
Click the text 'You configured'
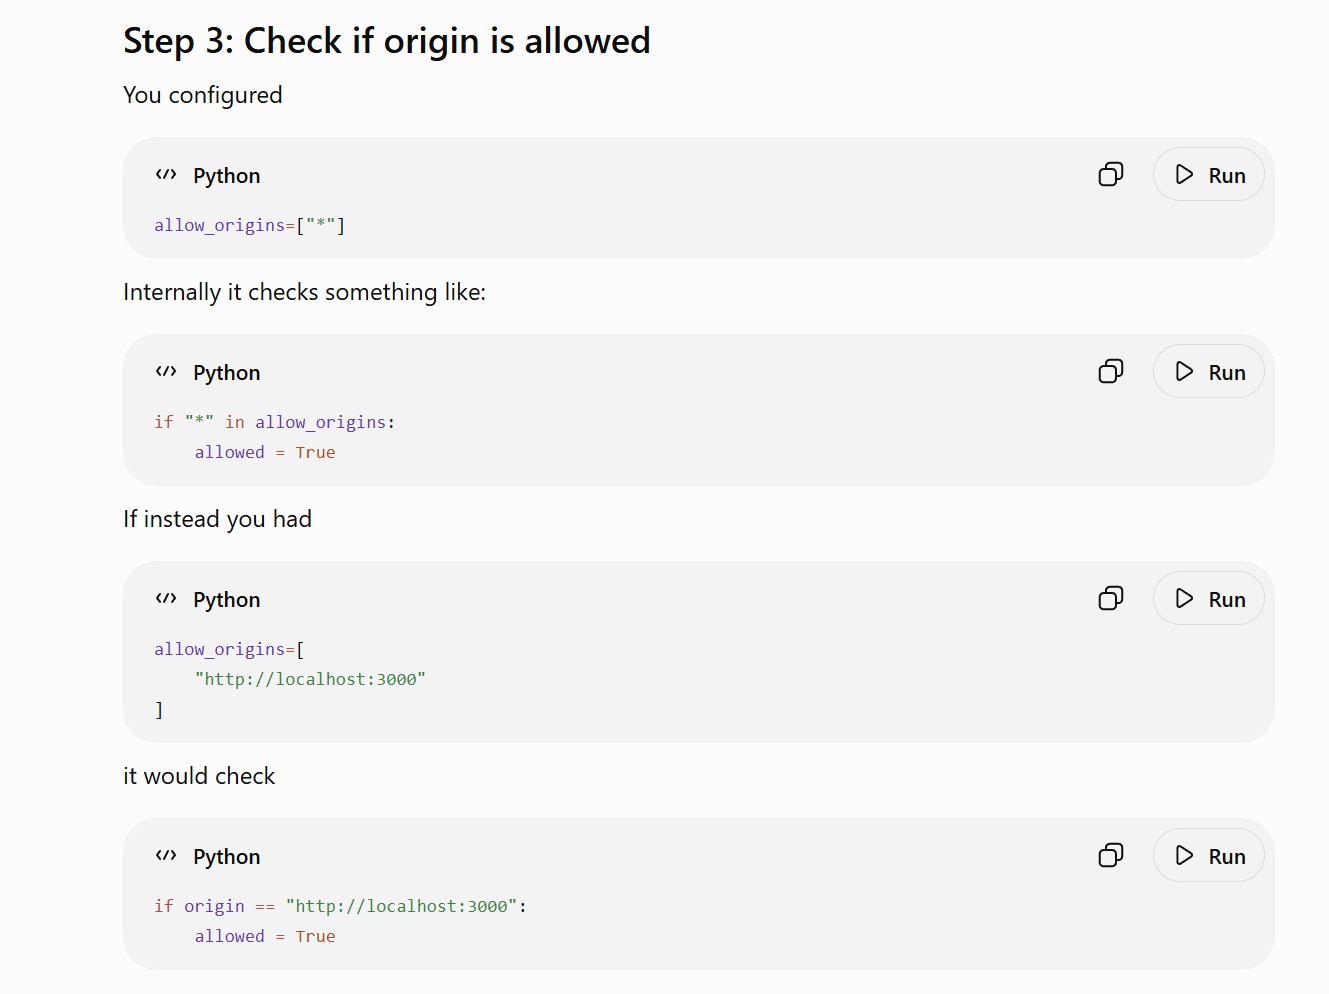pos(203,95)
